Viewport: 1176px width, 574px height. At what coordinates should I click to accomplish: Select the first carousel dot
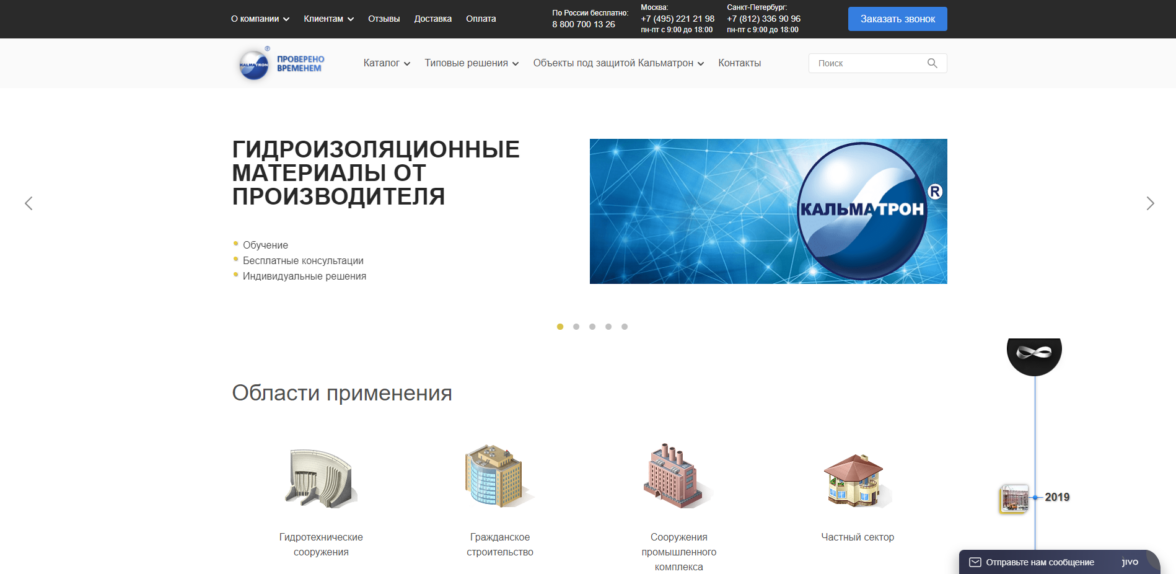[x=560, y=326]
